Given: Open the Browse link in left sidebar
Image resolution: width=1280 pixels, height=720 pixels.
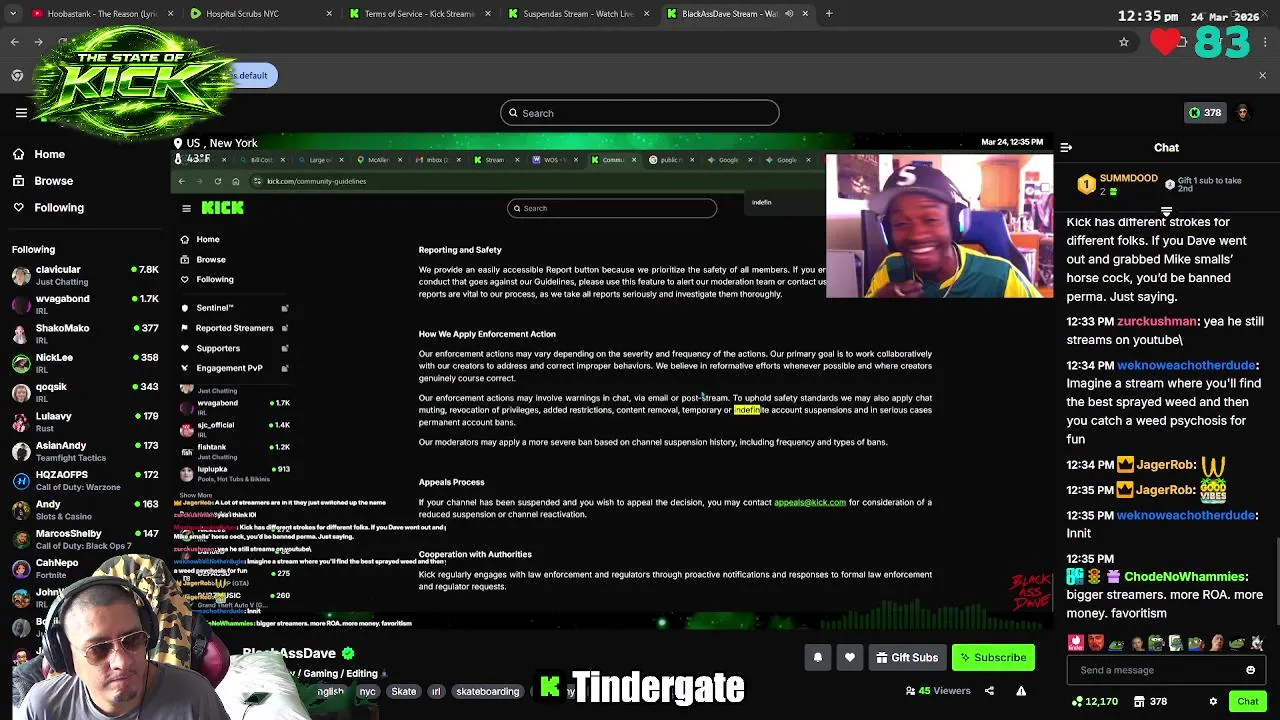Looking at the screenshot, I should (54, 181).
